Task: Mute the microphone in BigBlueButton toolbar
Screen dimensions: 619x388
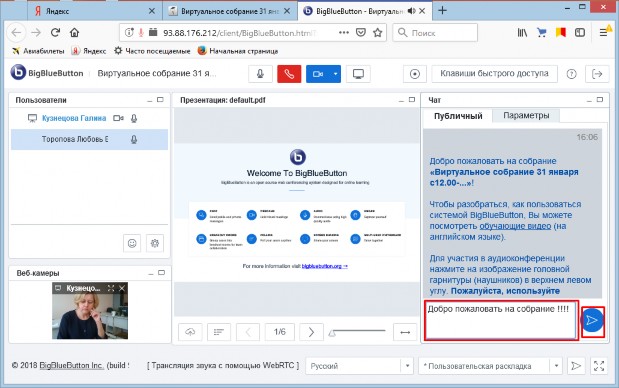Action: click(x=260, y=74)
